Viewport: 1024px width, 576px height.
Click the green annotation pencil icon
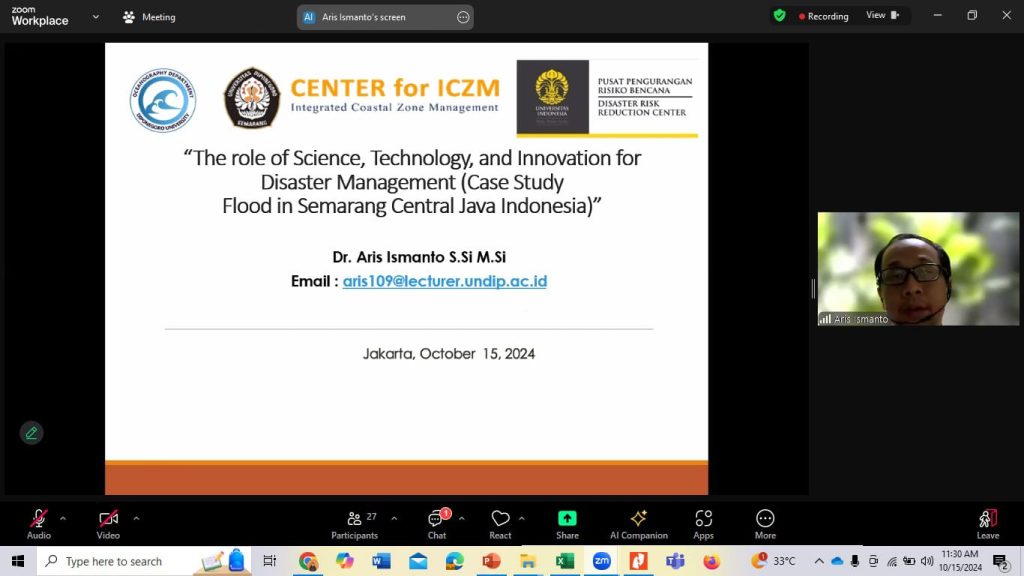pyautogui.click(x=31, y=433)
